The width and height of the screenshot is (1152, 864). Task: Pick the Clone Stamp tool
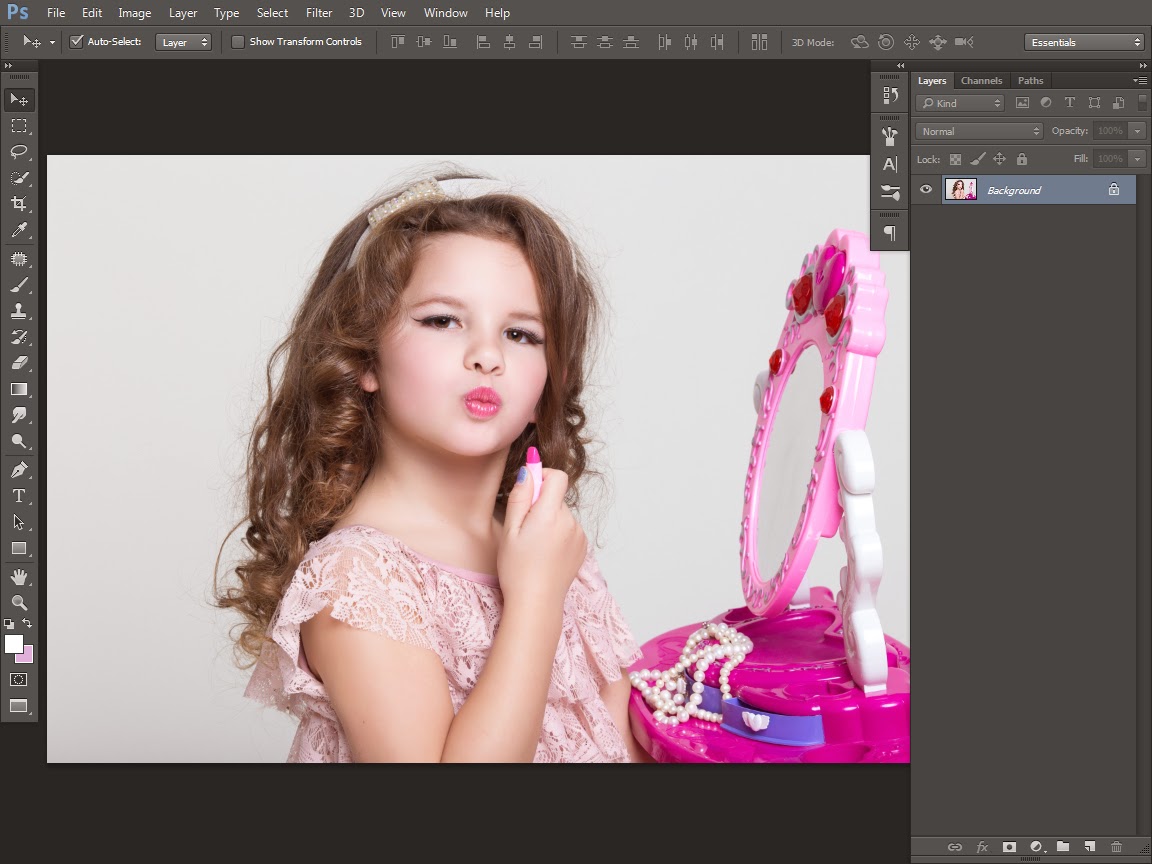coord(18,311)
